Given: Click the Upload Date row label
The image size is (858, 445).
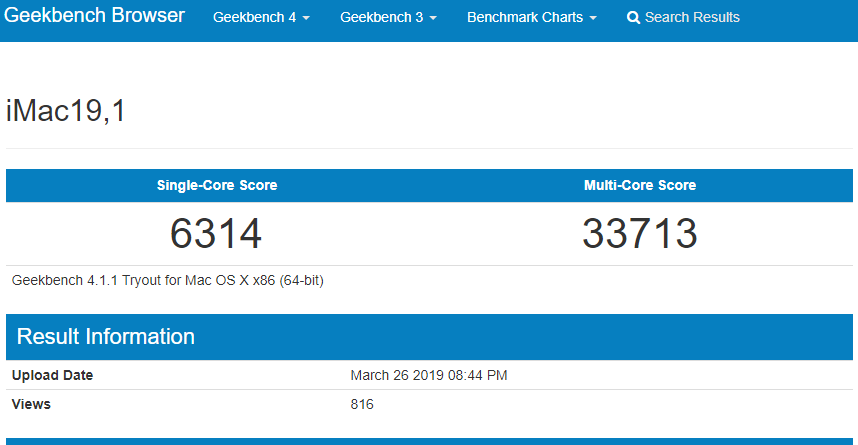Looking at the screenshot, I should point(53,375).
